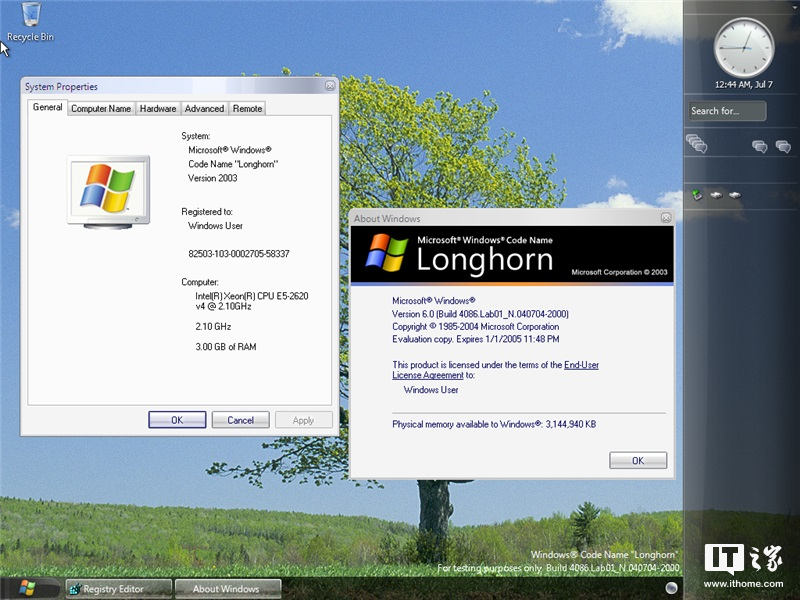This screenshot has height=600, width=800.
Task: Click OK in the About Windows dialog
Action: pyautogui.click(x=638, y=460)
